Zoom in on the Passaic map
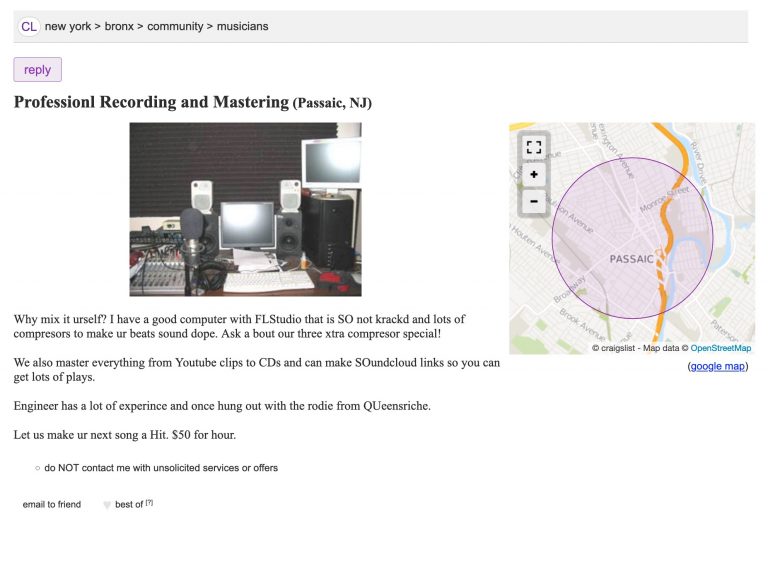 534,174
